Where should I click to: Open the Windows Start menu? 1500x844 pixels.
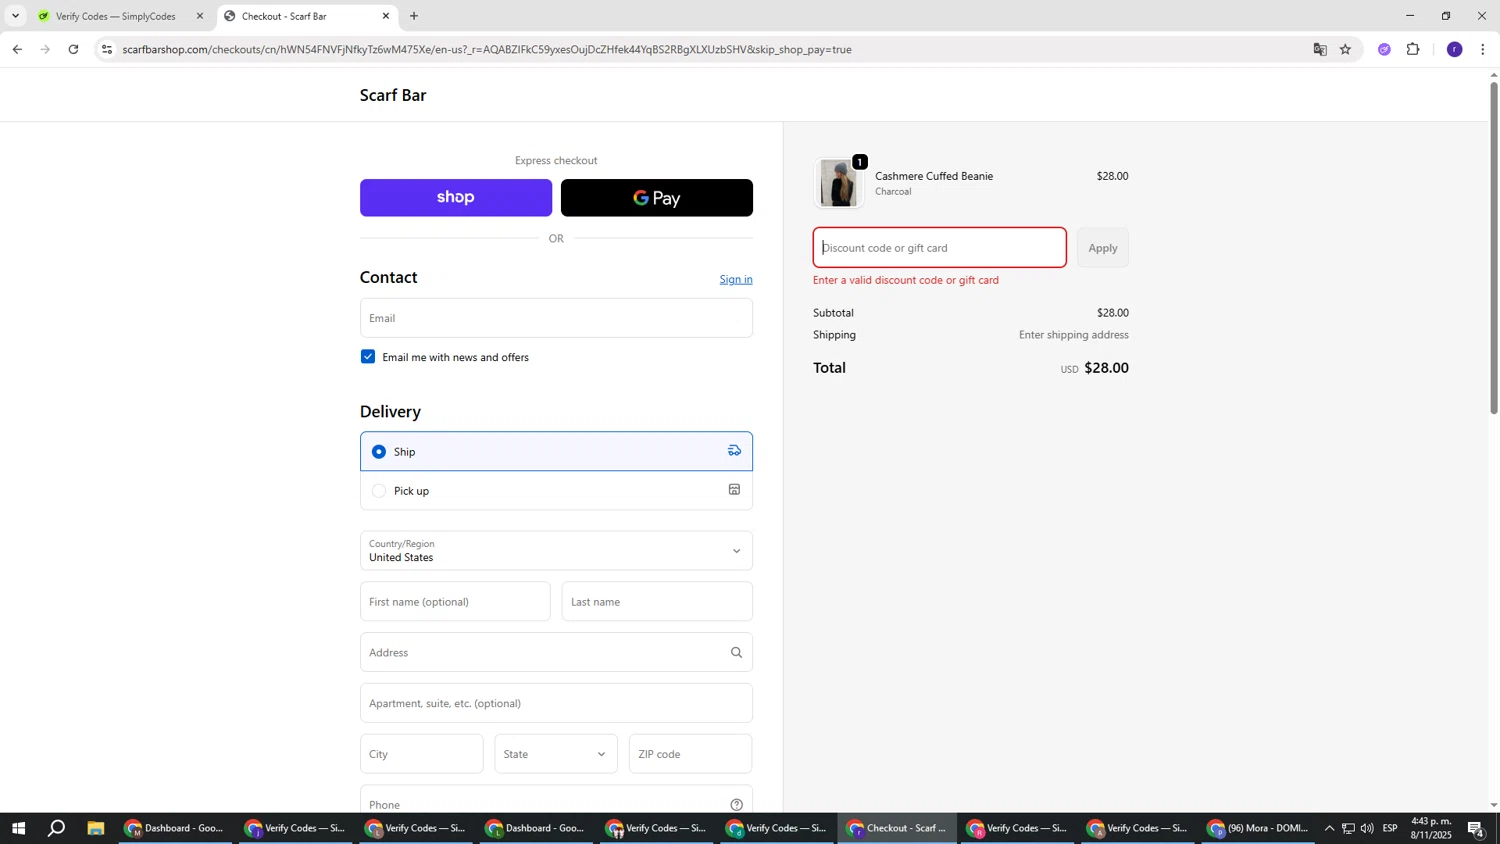17,828
